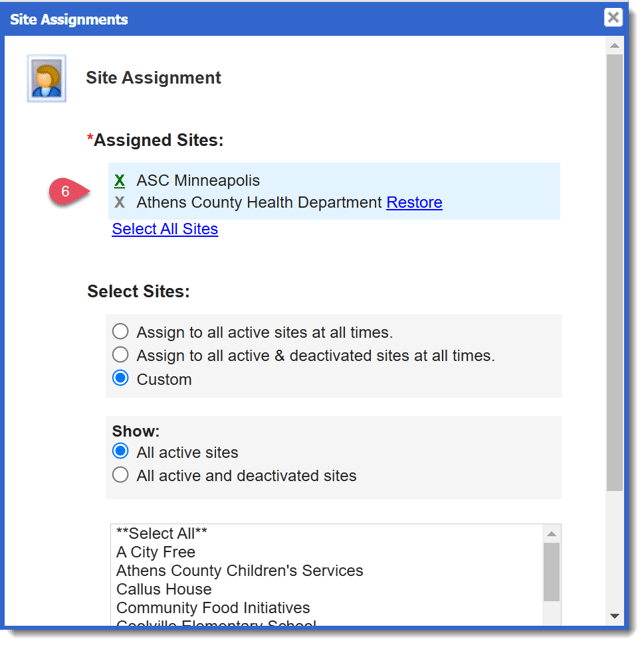
Task: Click the red step 6 callout marker
Action: tap(66, 191)
